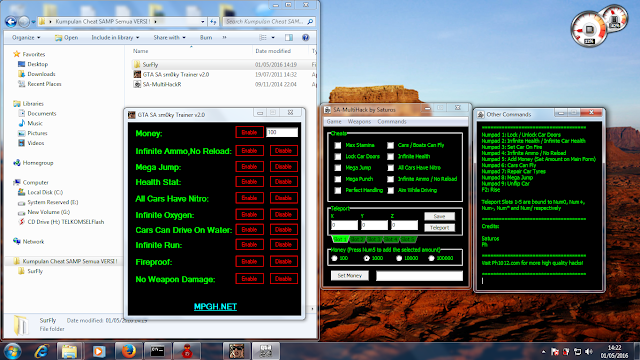Open the Game menu in SA-MultiHack
Screen dimensions: 640x360
coord(334,122)
